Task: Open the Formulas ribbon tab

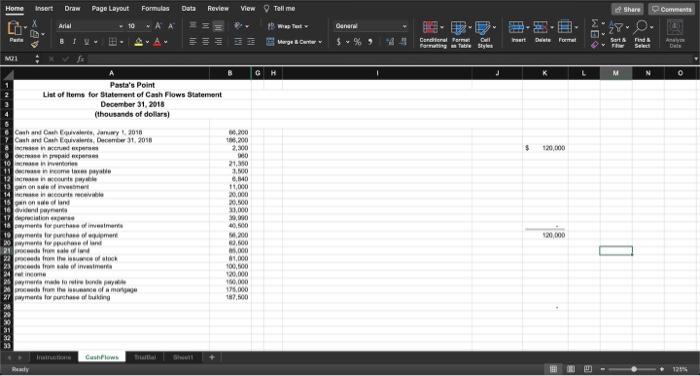Action: 155,8
